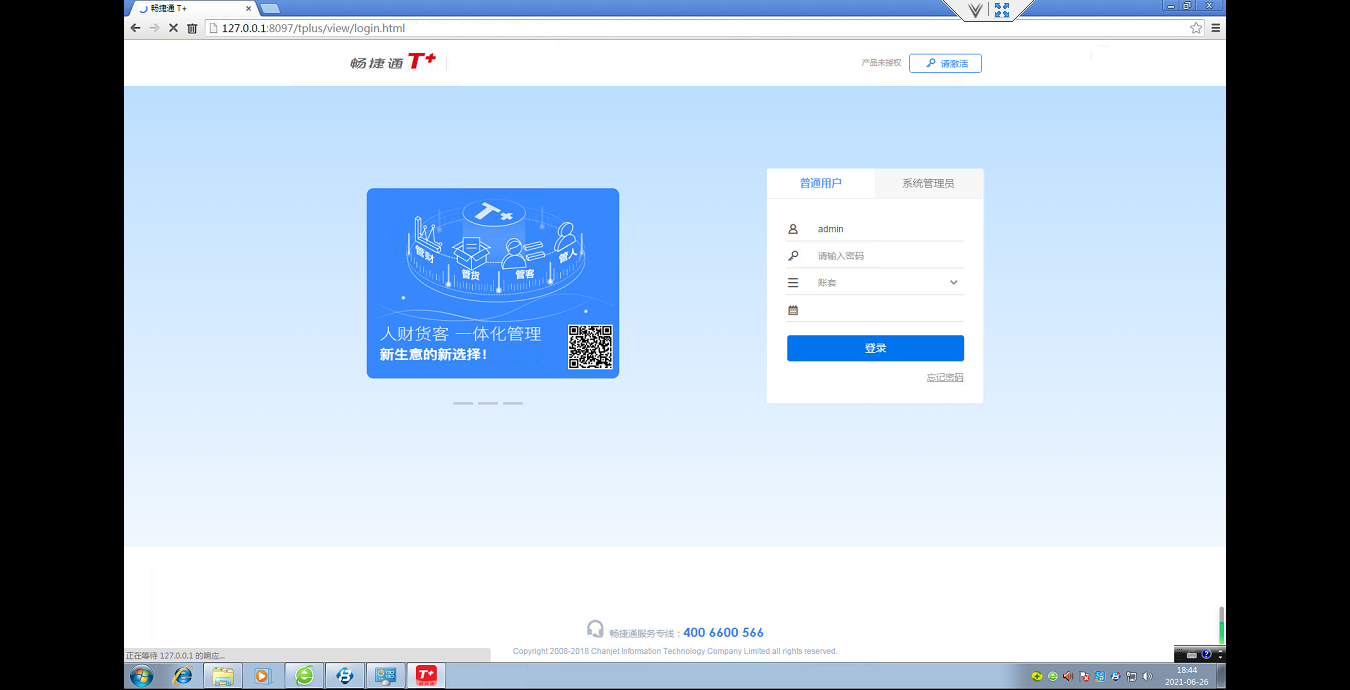Image resolution: width=1350 pixels, height=690 pixels.
Task: Launch Internet Explorer from the taskbar
Action: pyautogui.click(x=183, y=676)
